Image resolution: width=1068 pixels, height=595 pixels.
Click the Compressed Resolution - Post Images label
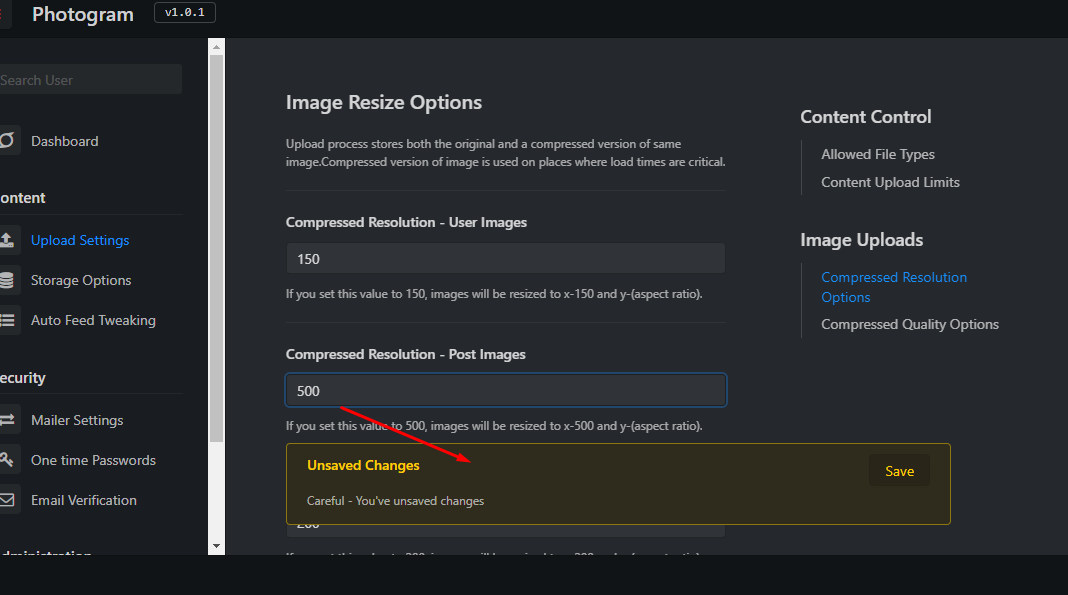click(x=405, y=355)
